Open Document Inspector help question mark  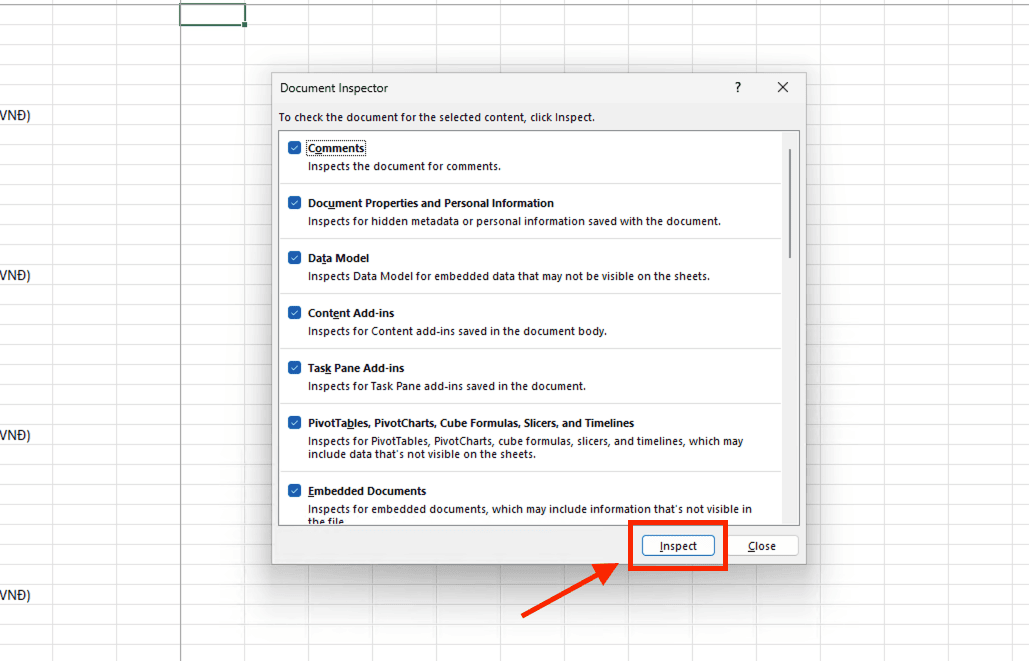click(738, 88)
